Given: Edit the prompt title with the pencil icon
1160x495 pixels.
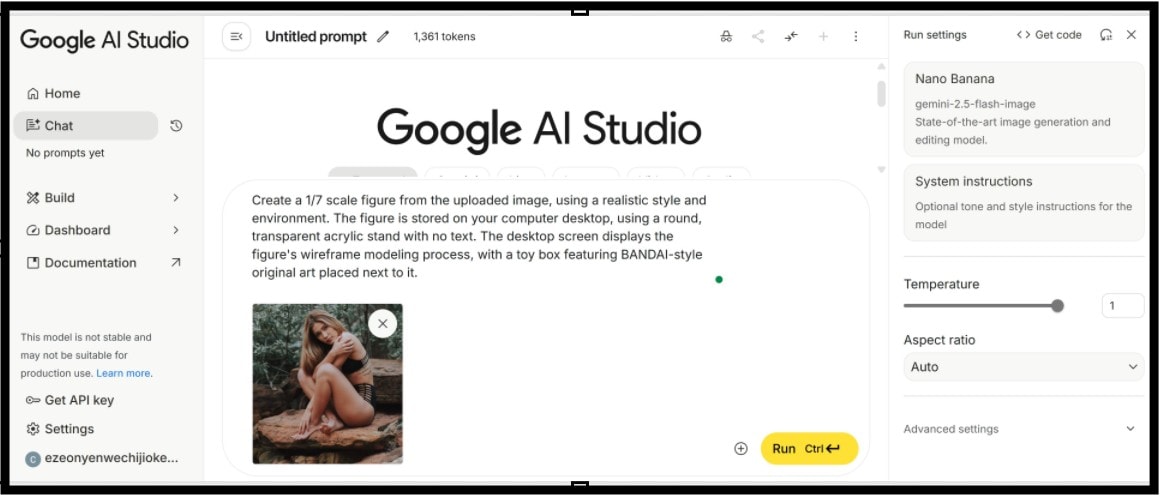Looking at the screenshot, I should coord(382,37).
